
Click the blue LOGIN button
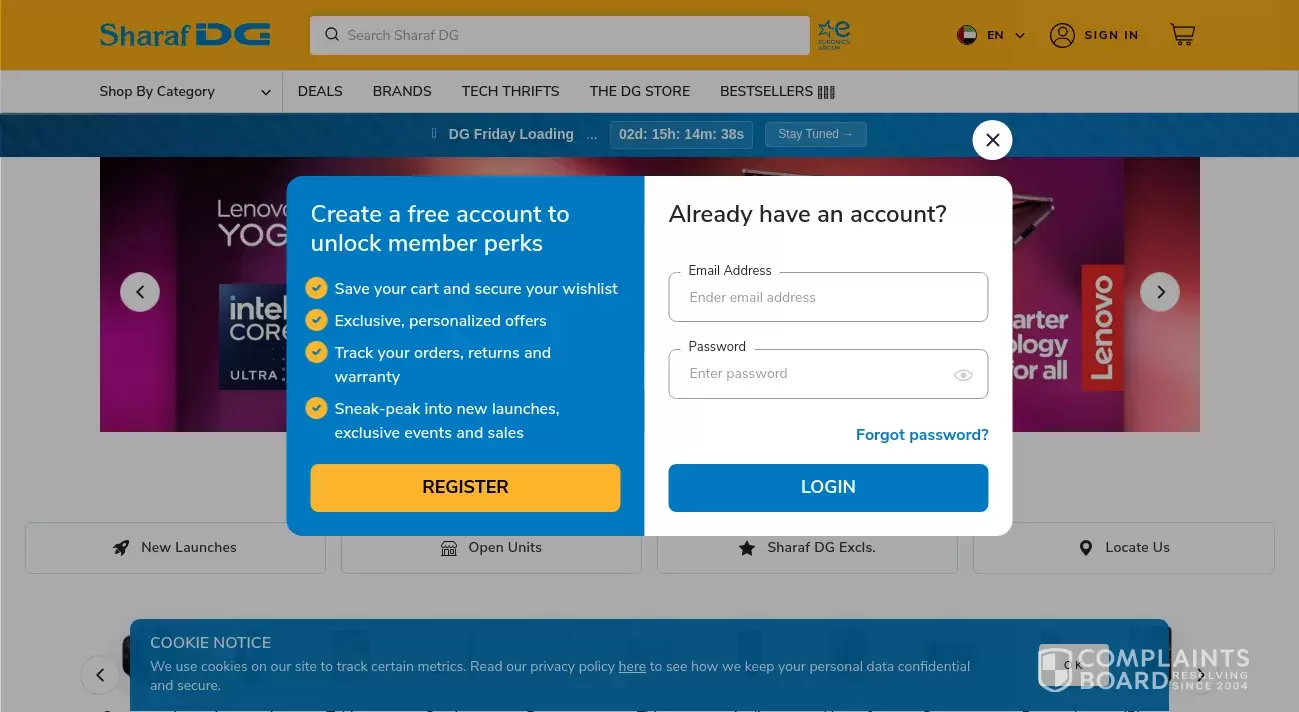tap(828, 488)
